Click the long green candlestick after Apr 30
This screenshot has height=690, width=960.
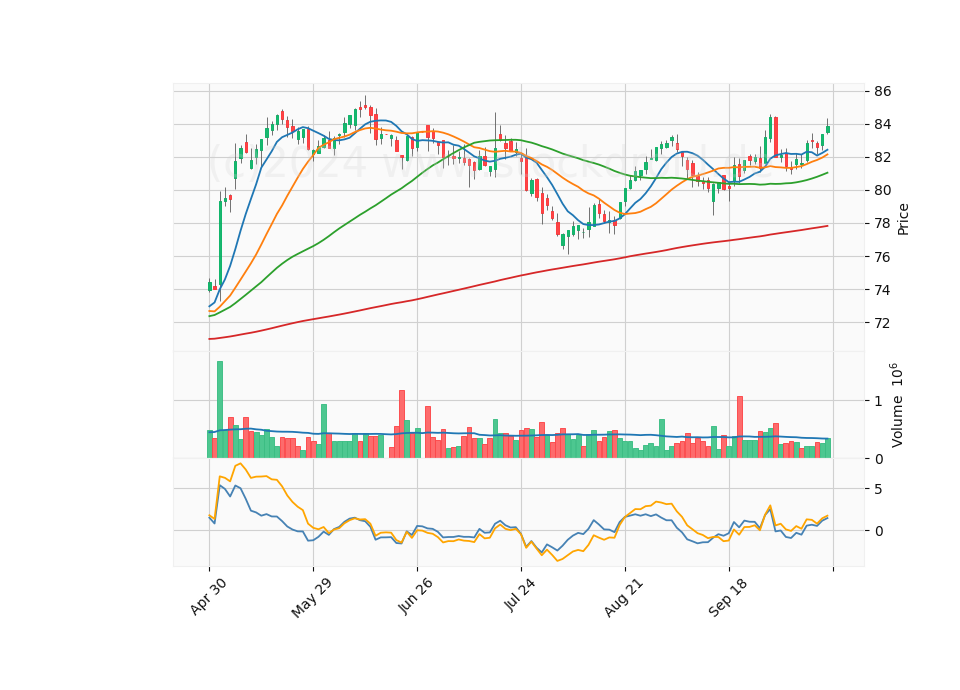point(220,243)
